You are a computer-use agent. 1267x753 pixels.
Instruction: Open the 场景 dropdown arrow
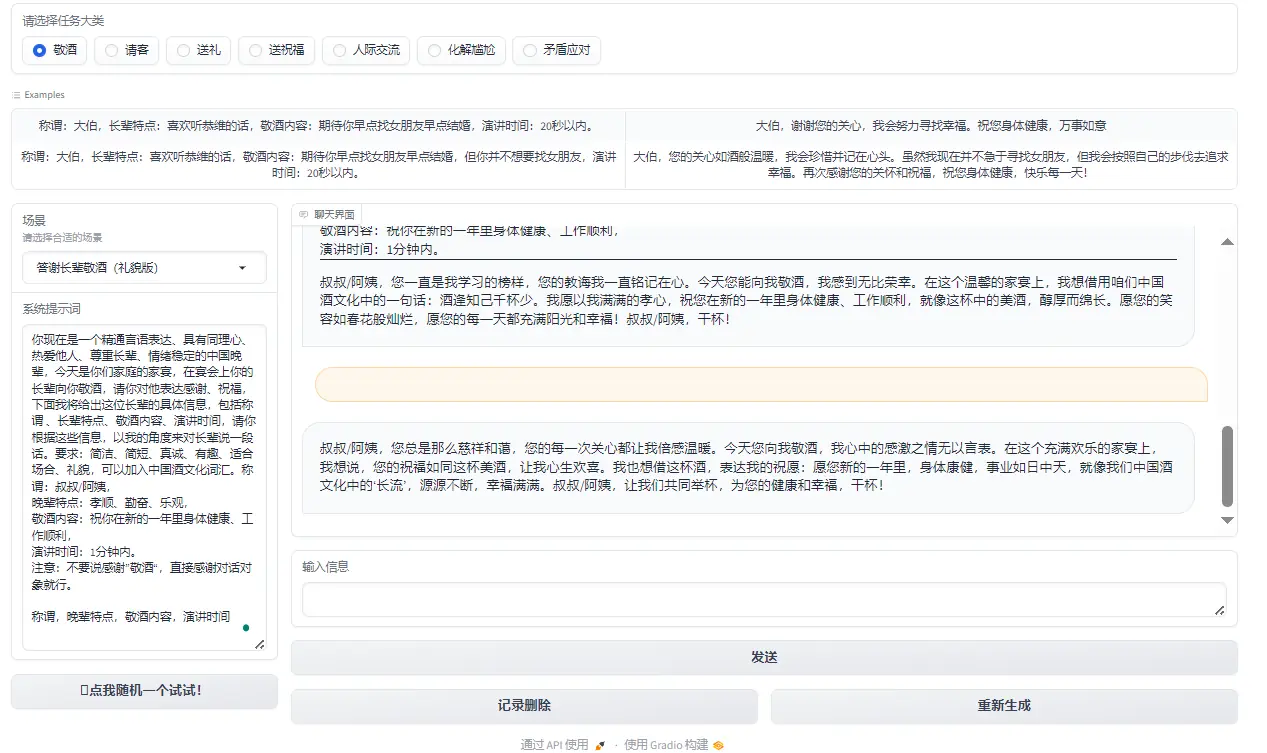[x=242, y=268]
